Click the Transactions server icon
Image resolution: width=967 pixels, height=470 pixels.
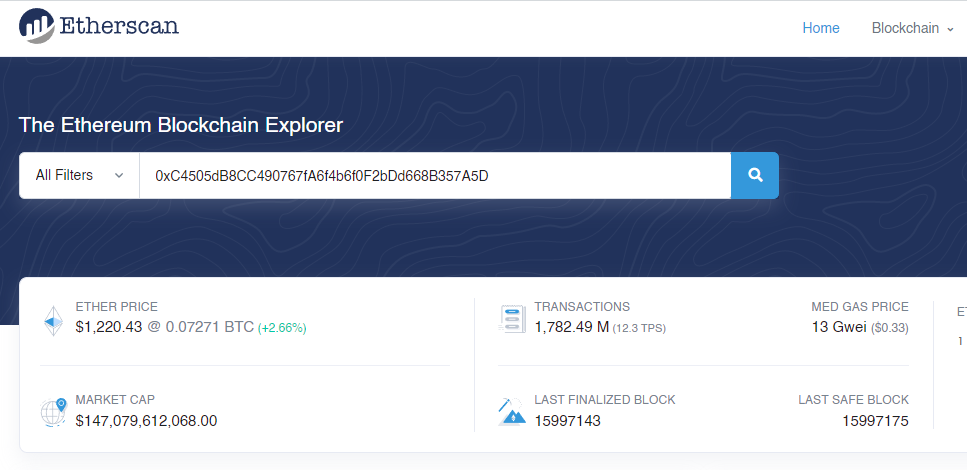(512, 318)
